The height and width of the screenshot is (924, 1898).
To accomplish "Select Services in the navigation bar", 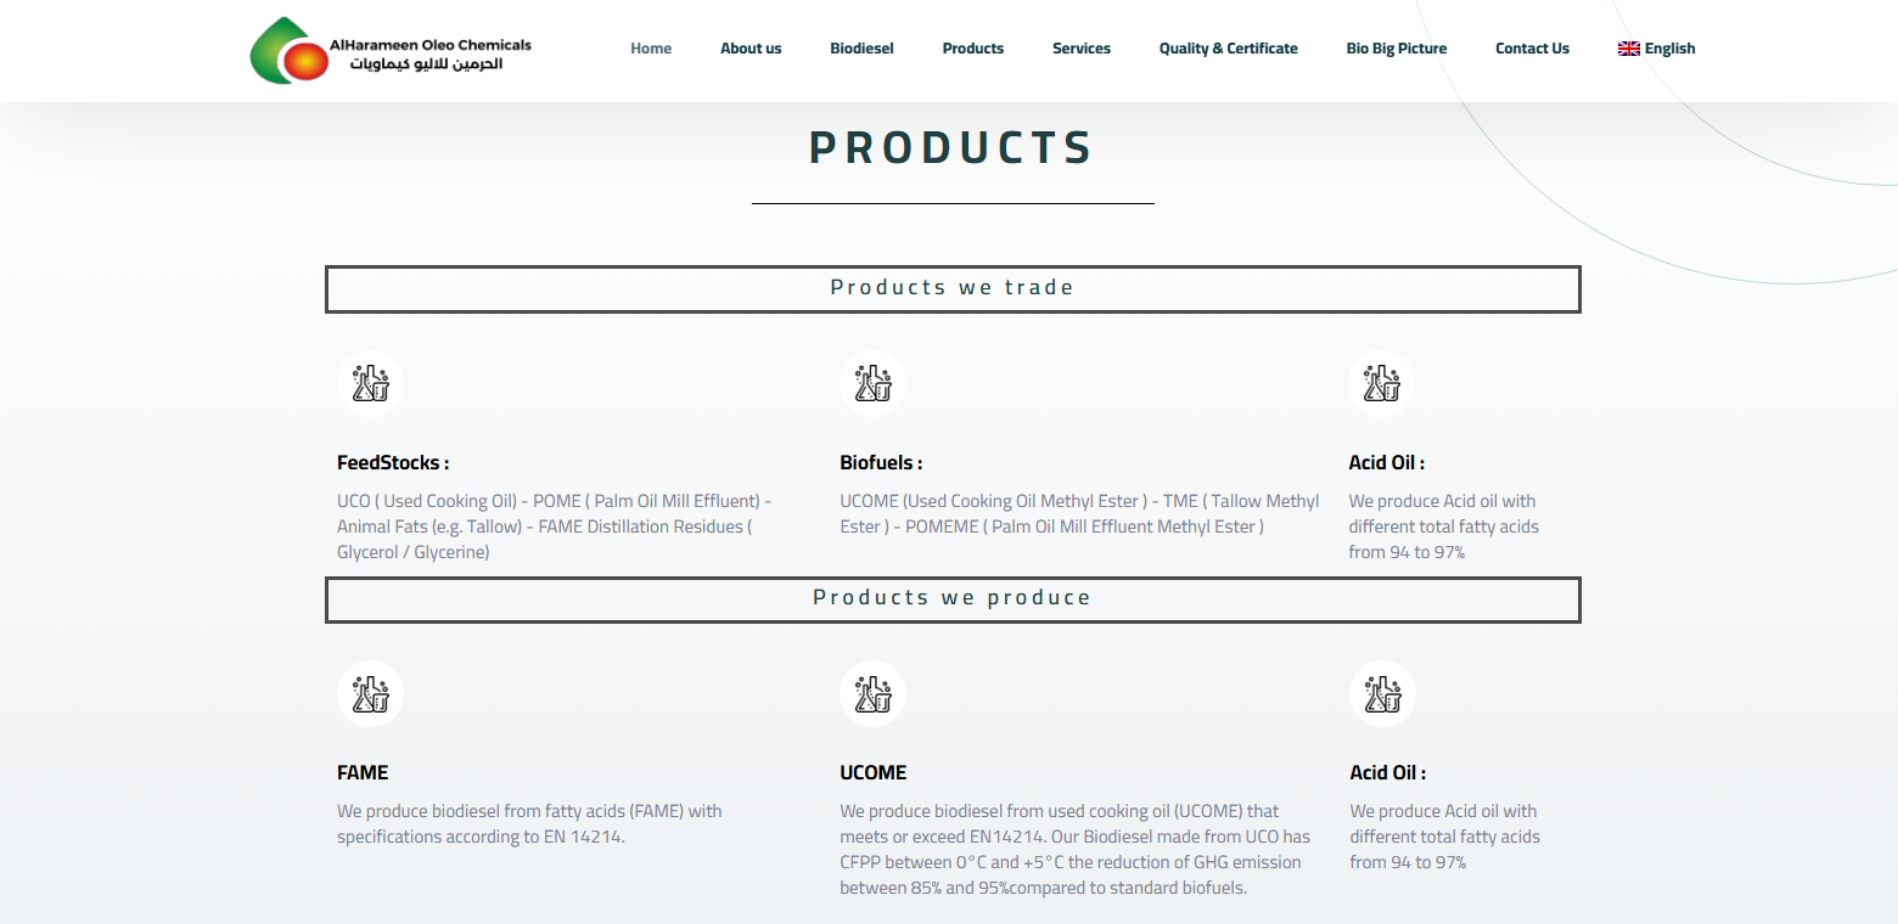I will coord(1081,49).
